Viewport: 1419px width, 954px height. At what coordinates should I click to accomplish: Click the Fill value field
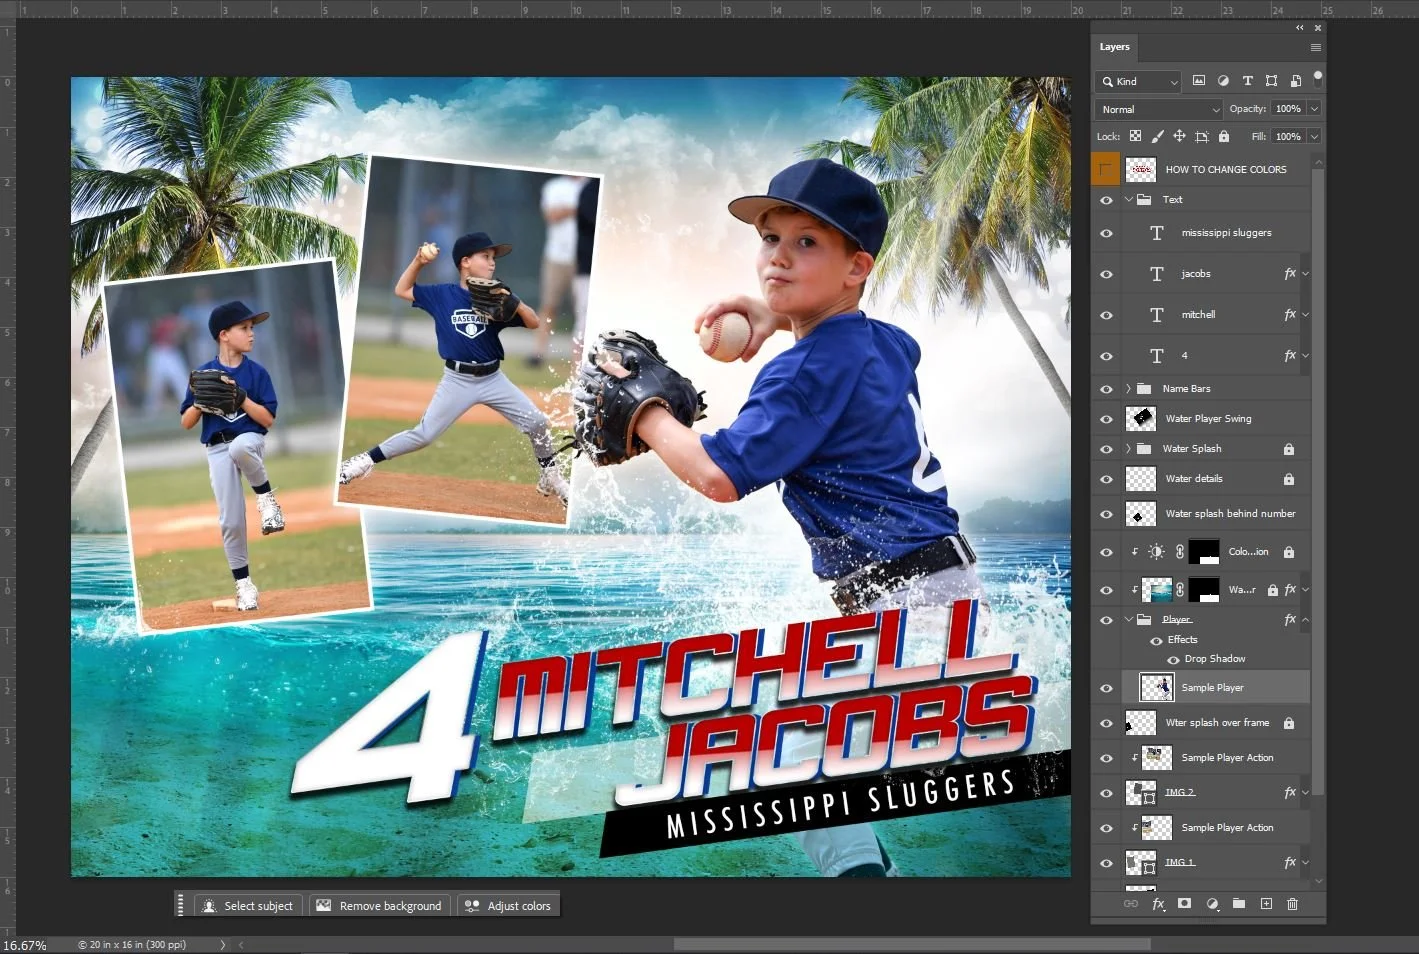[1288, 136]
